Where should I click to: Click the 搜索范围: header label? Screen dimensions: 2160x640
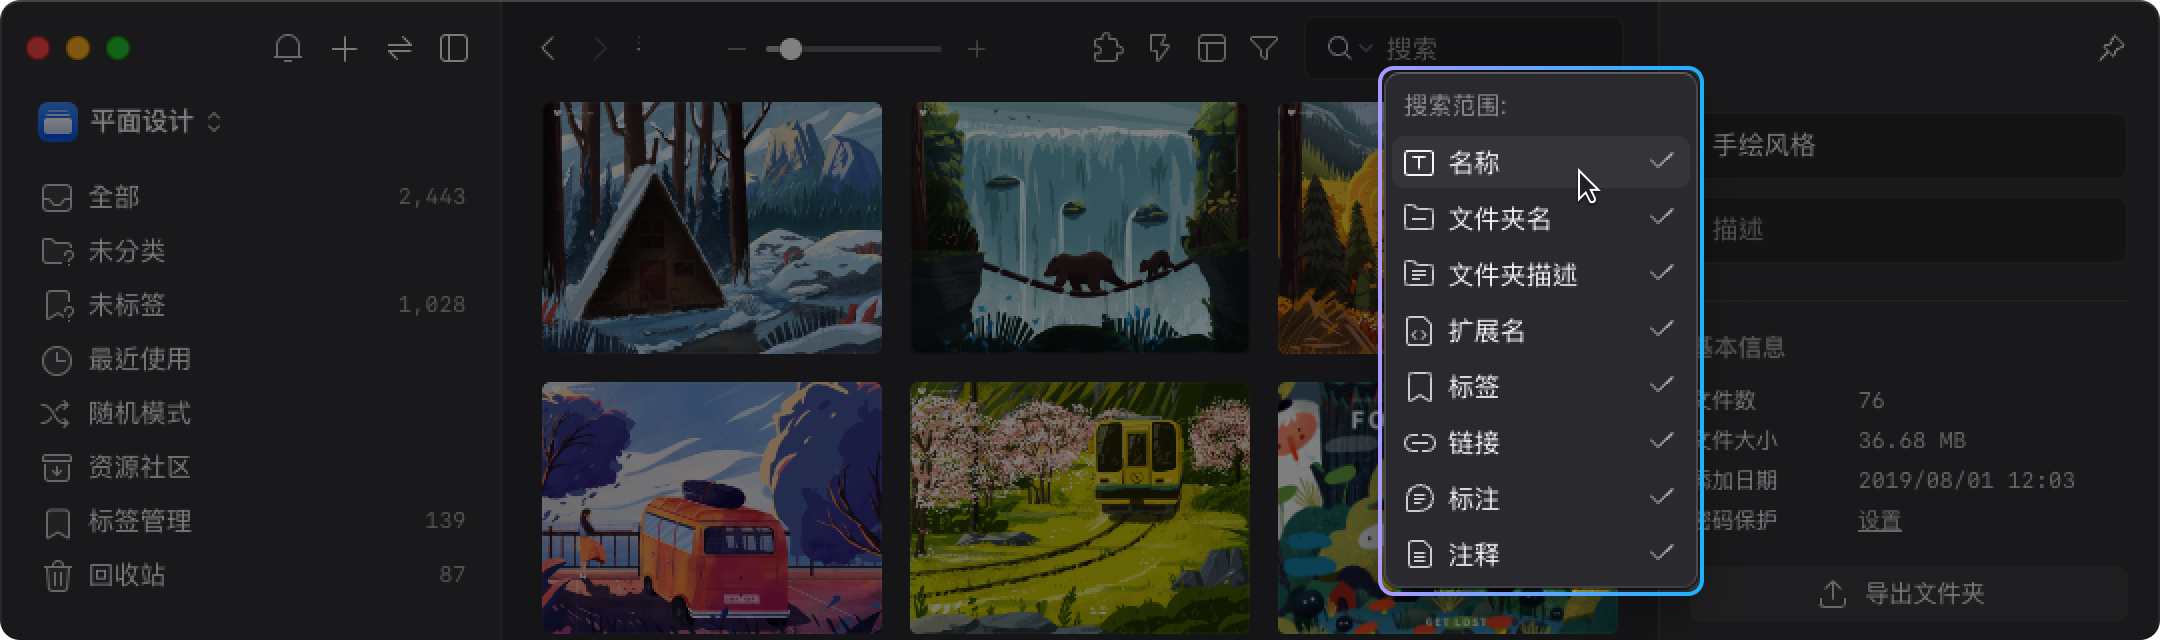1455,106
